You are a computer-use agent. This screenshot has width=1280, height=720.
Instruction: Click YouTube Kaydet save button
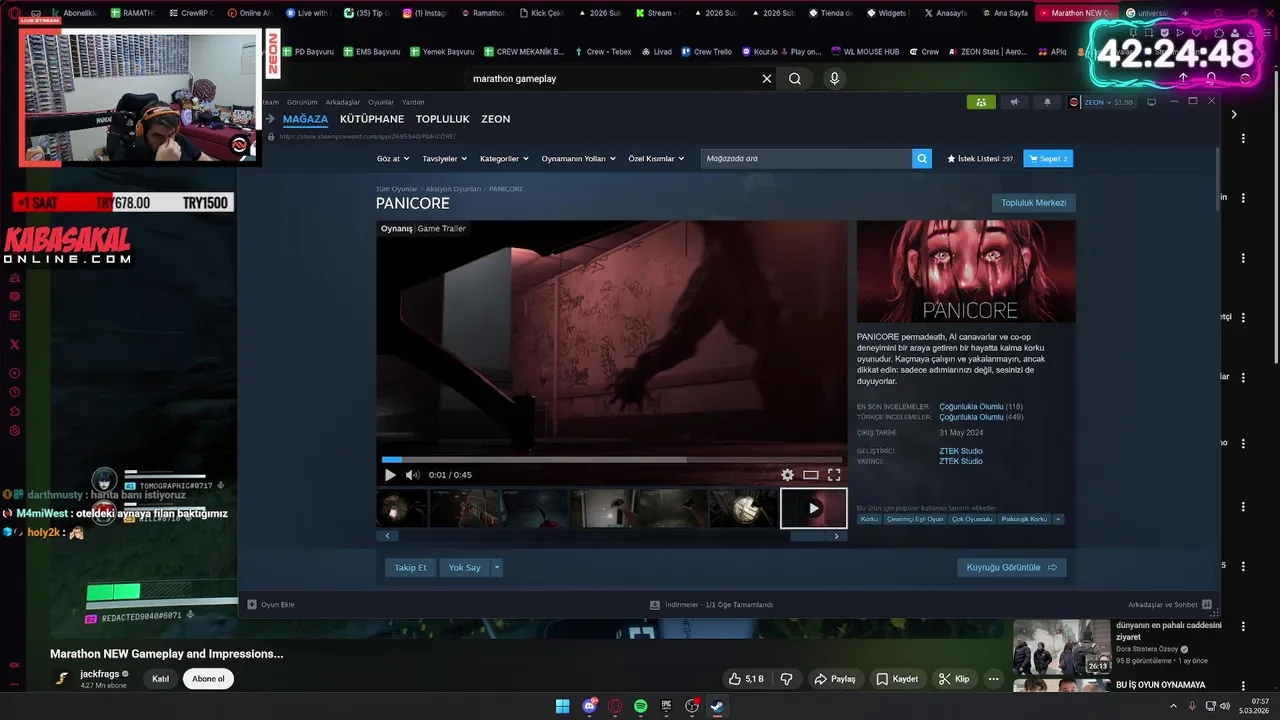coord(897,679)
